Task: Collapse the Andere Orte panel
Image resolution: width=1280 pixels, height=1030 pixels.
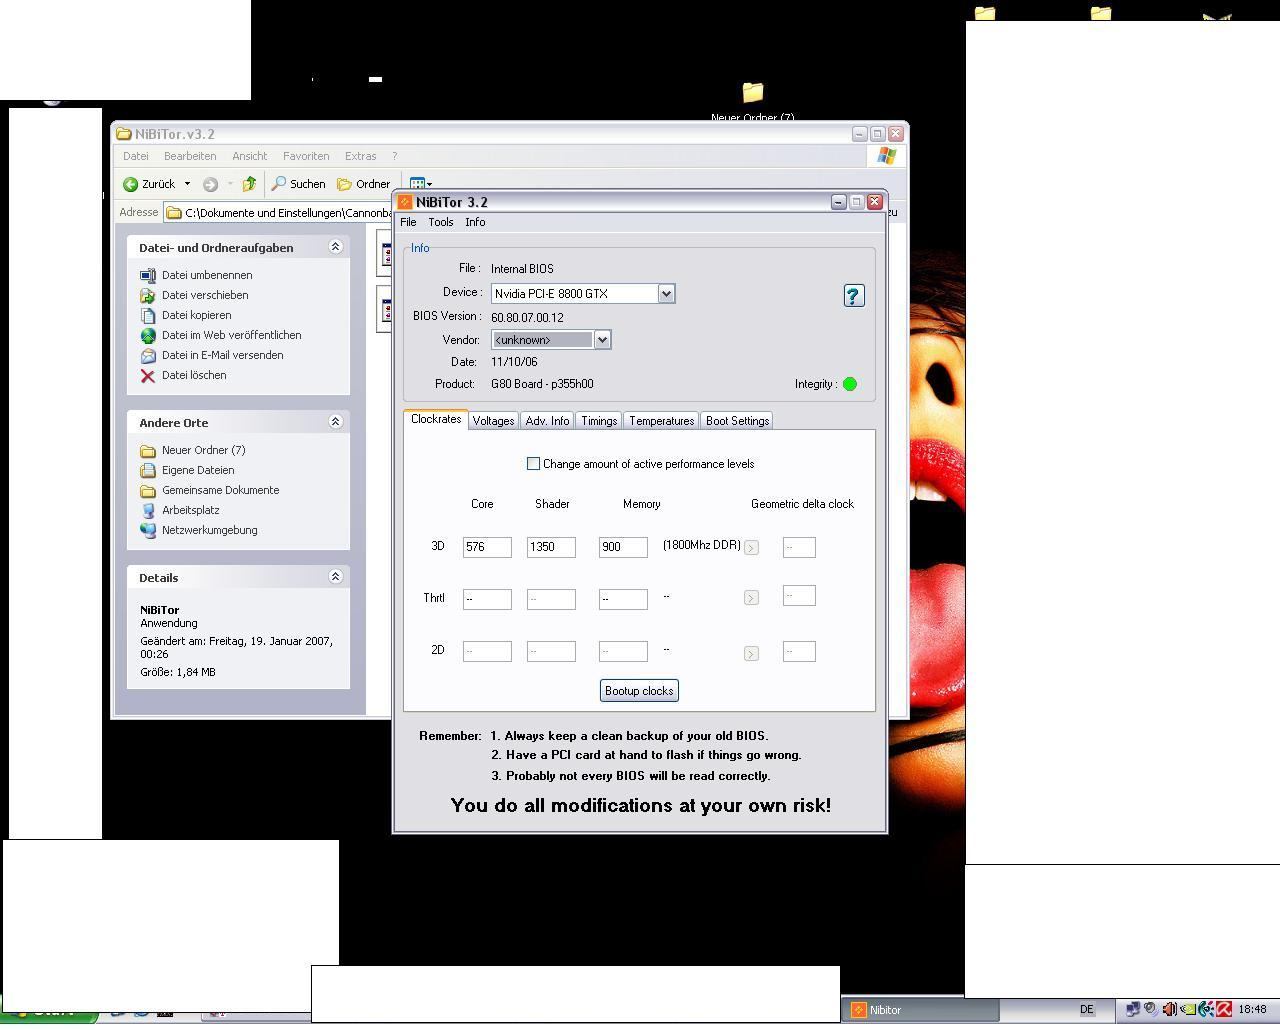Action: [x=335, y=422]
